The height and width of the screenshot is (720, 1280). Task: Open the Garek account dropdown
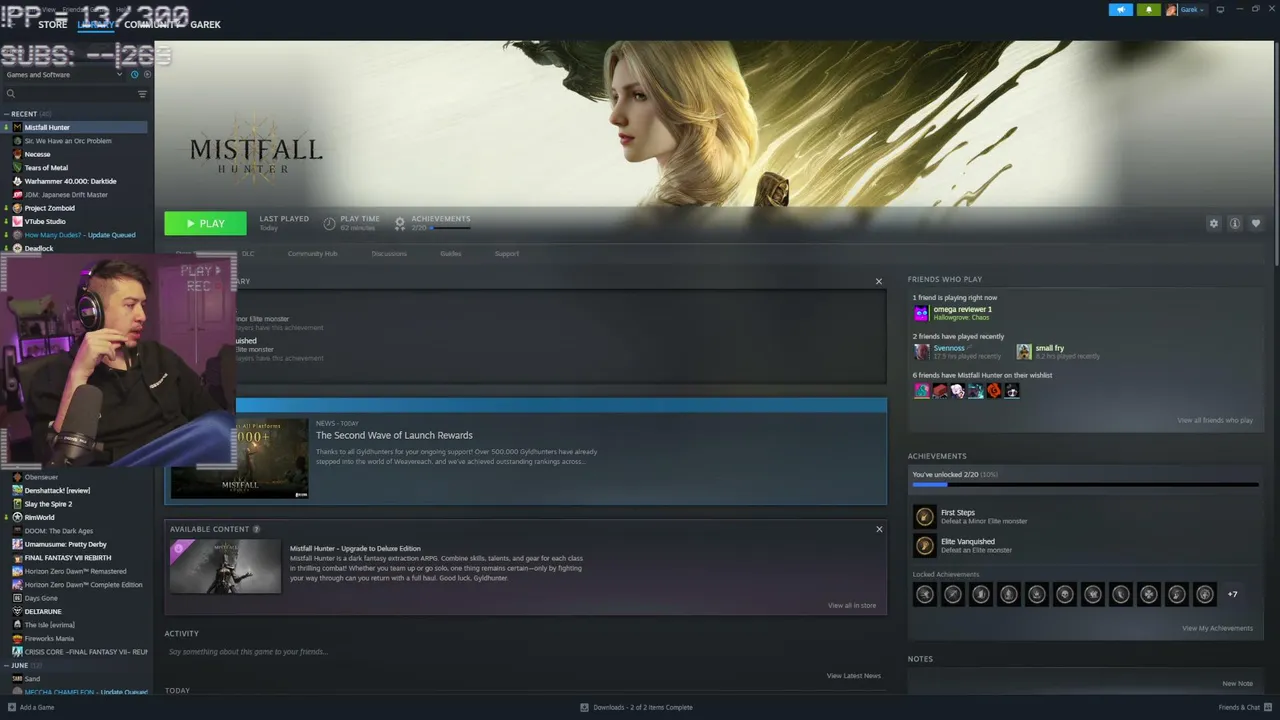coord(1186,10)
